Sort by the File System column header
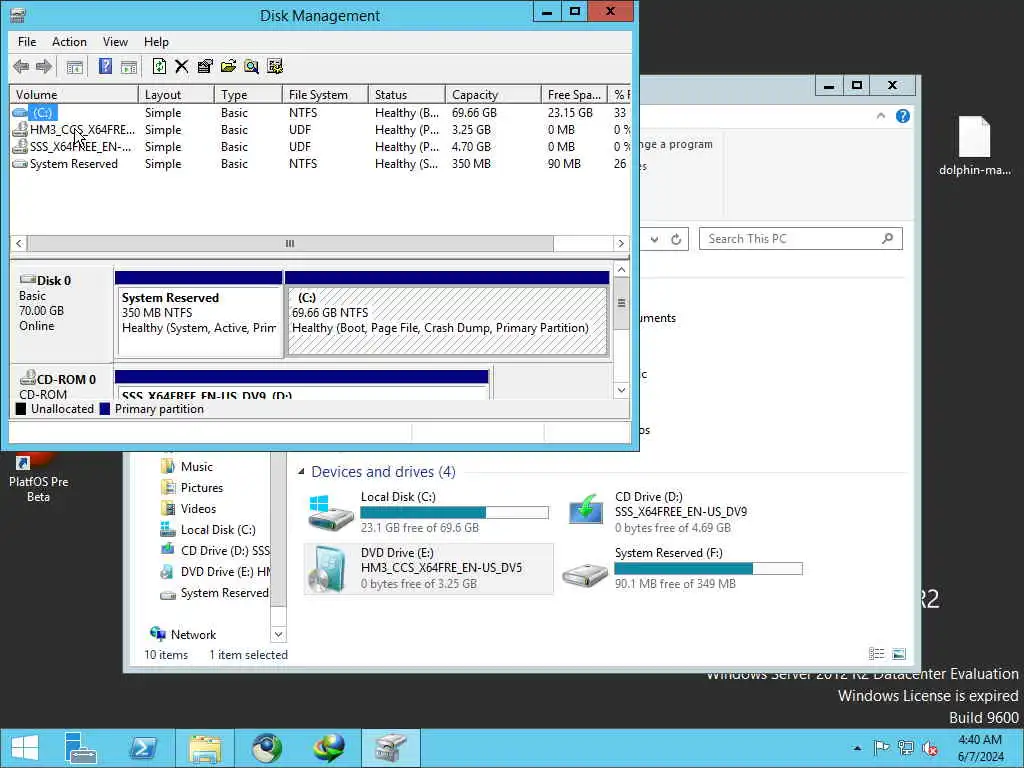 click(325, 95)
